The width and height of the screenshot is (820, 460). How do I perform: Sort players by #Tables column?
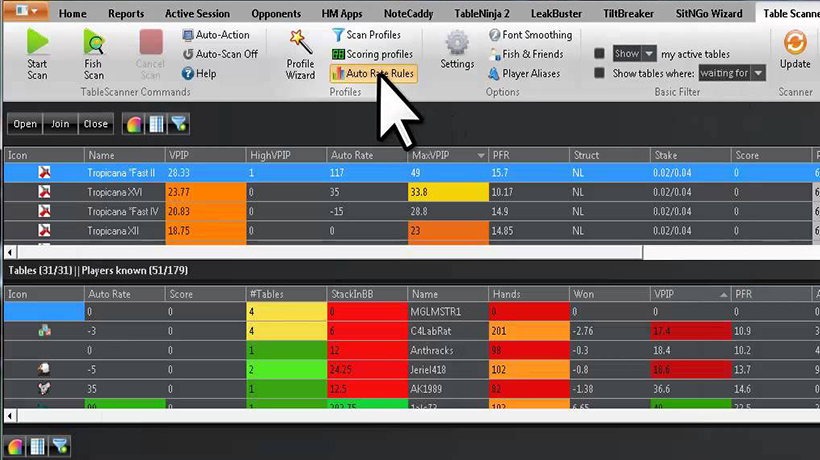[286, 294]
